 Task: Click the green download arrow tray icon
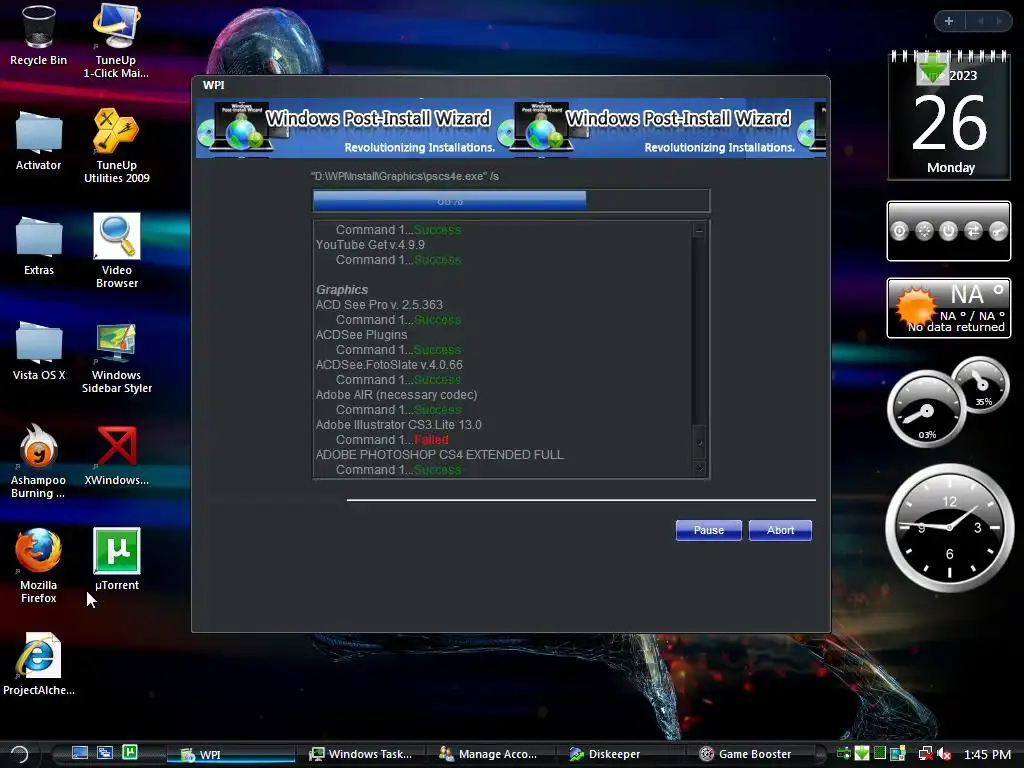[x=862, y=754]
